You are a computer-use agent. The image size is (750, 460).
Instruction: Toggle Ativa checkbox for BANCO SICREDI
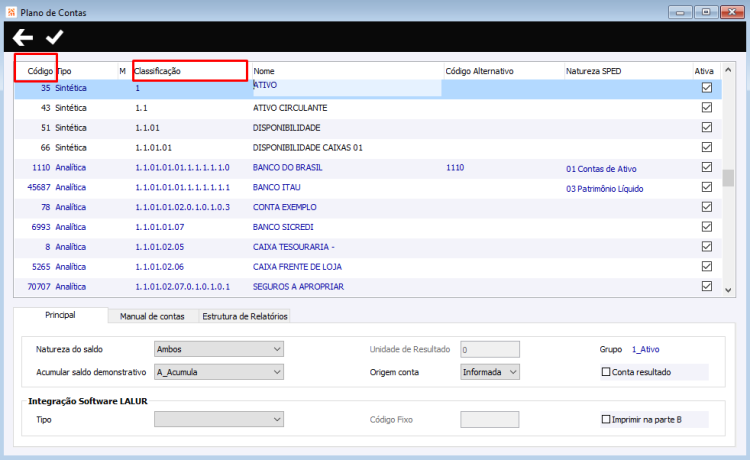pyautogui.click(x=706, y=227)
